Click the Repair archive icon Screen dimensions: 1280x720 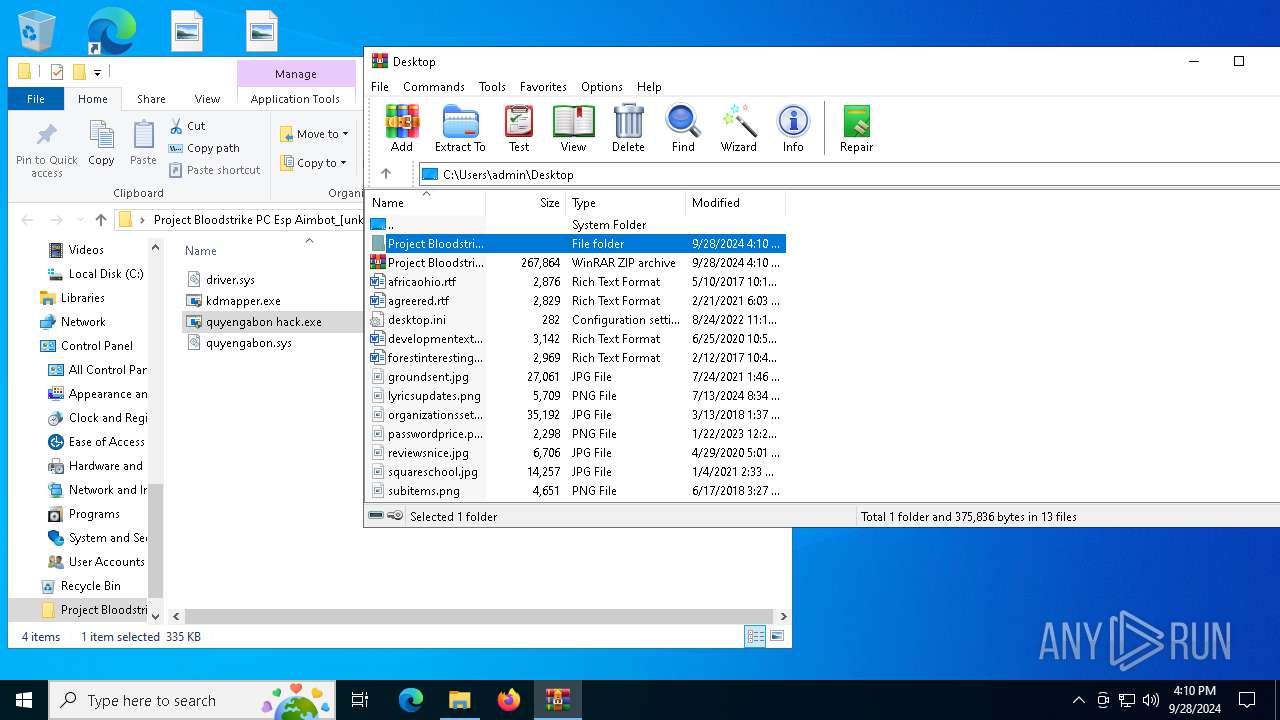click(856, 129)
